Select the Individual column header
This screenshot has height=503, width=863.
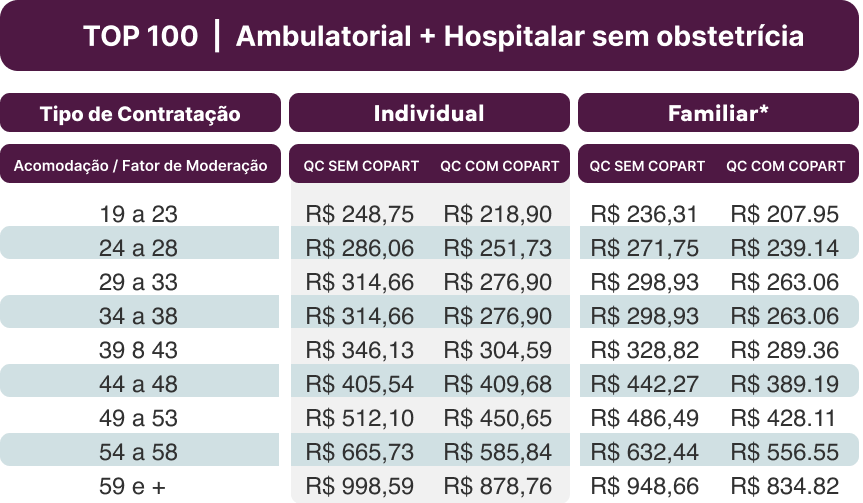coord(429,113)
